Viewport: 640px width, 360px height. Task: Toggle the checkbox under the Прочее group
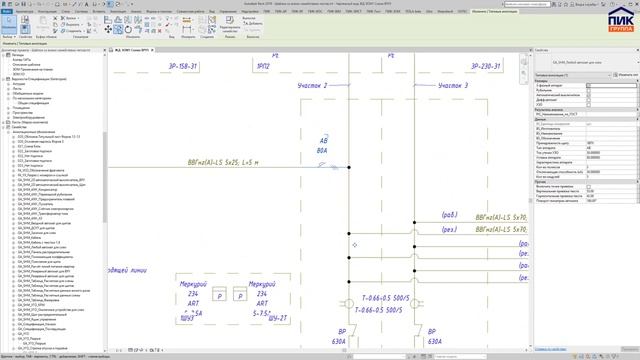tap(588, 187)
